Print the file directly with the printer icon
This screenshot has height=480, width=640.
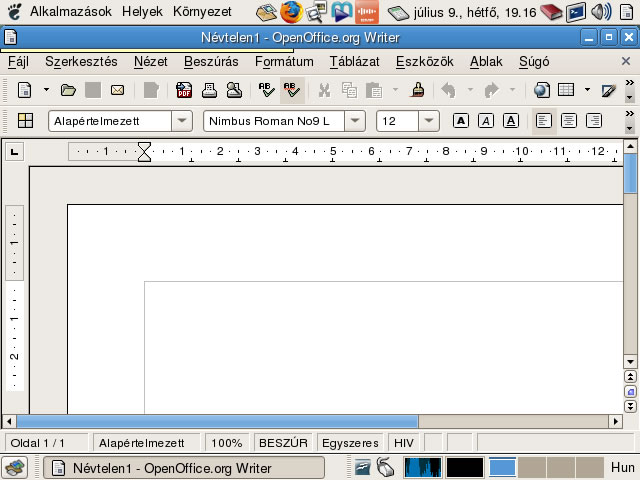pos(209,90)
